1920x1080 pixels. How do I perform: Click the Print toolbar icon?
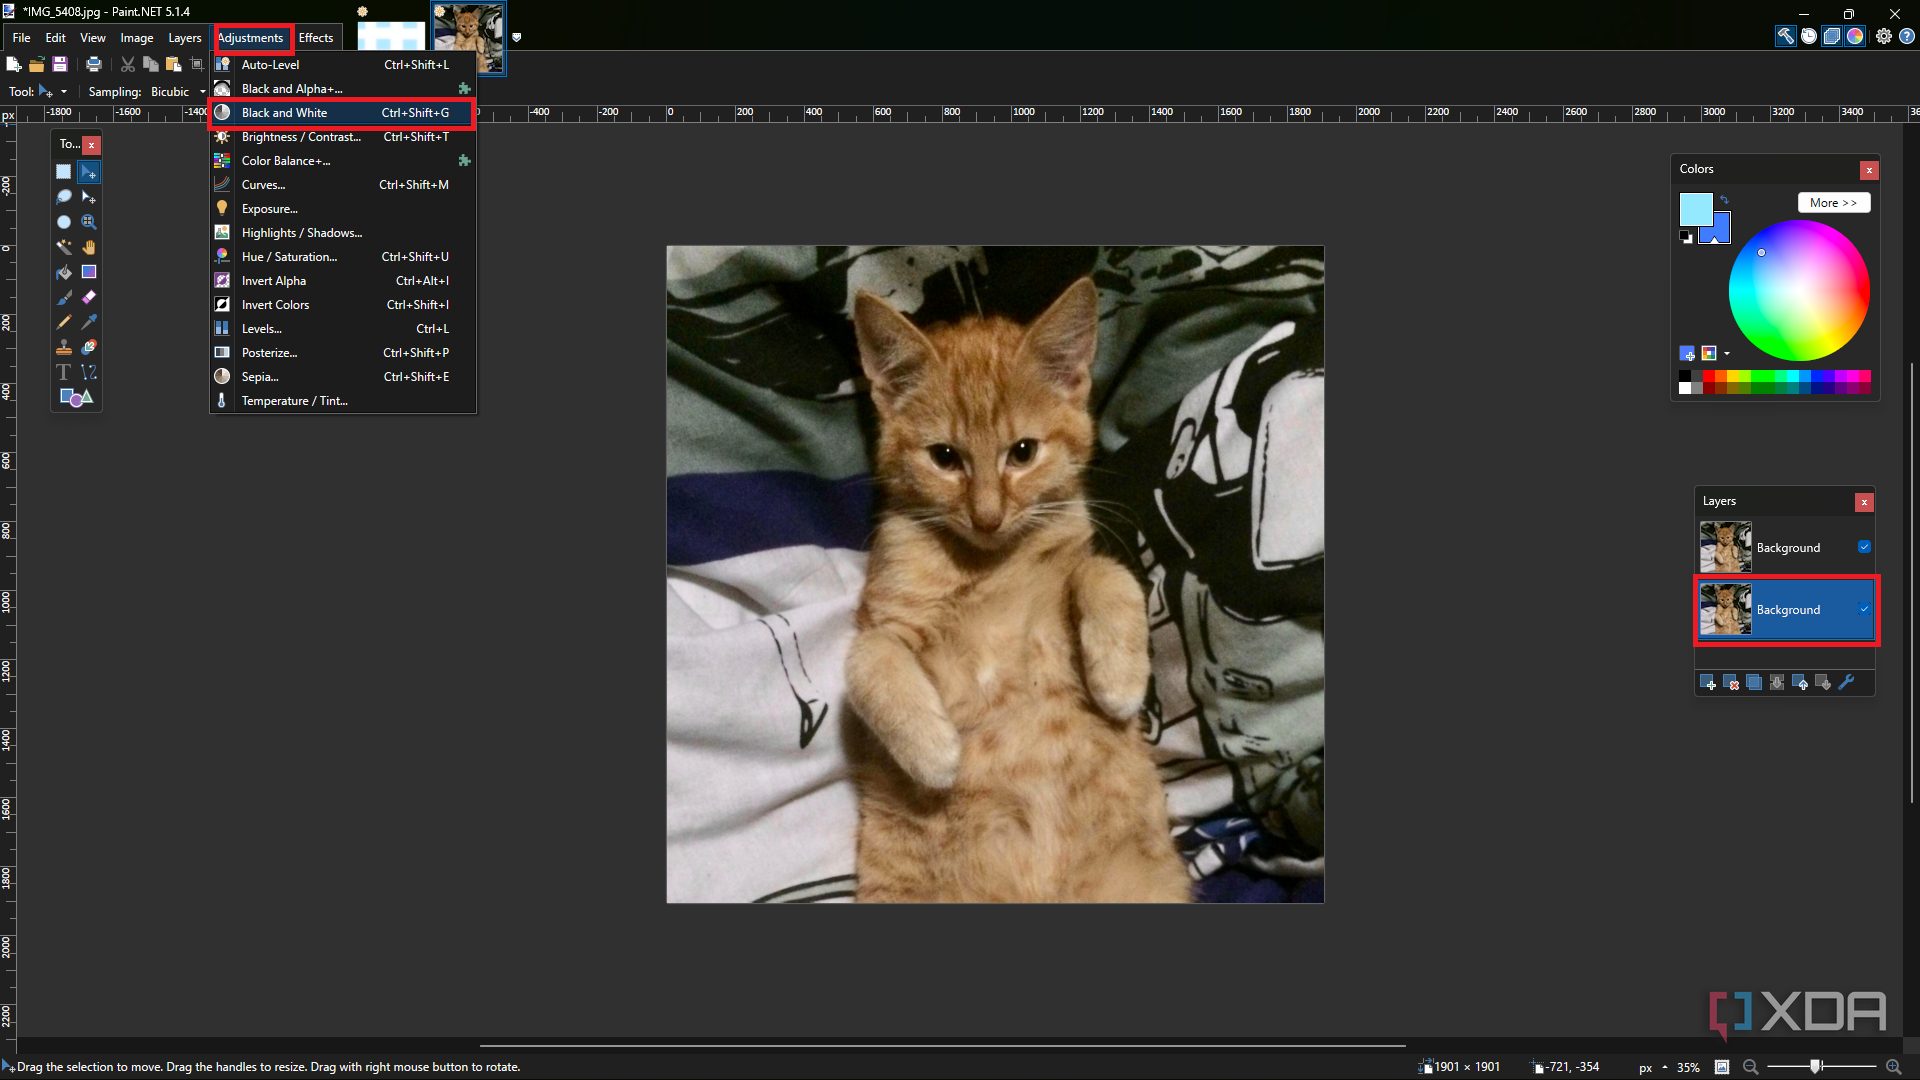(x=94, y=65)
